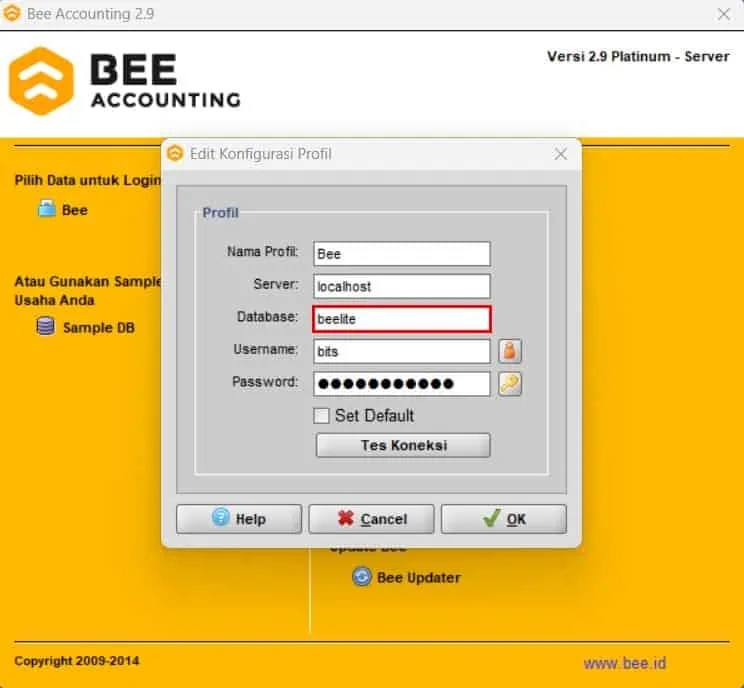
Task: Click the key icon beside Password field
Action: pos(510,384)
